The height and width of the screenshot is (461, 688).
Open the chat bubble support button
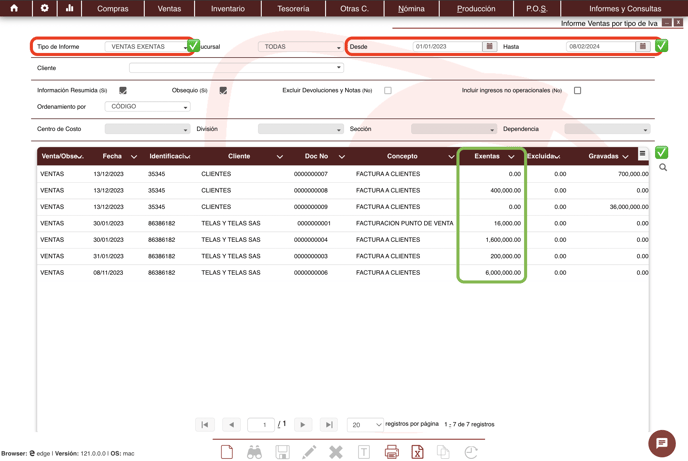click(662, 443)
